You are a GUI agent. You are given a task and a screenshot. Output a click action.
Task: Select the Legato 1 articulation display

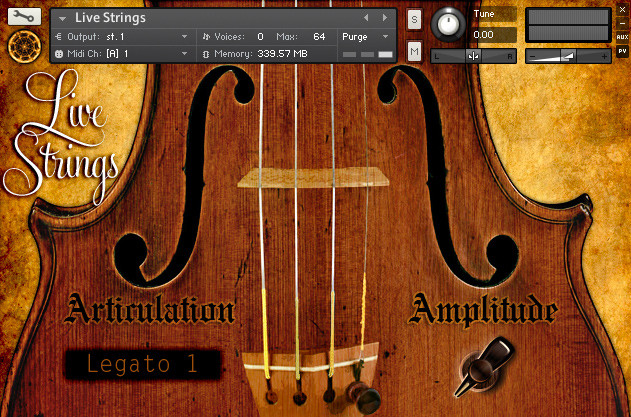(143, 364)
